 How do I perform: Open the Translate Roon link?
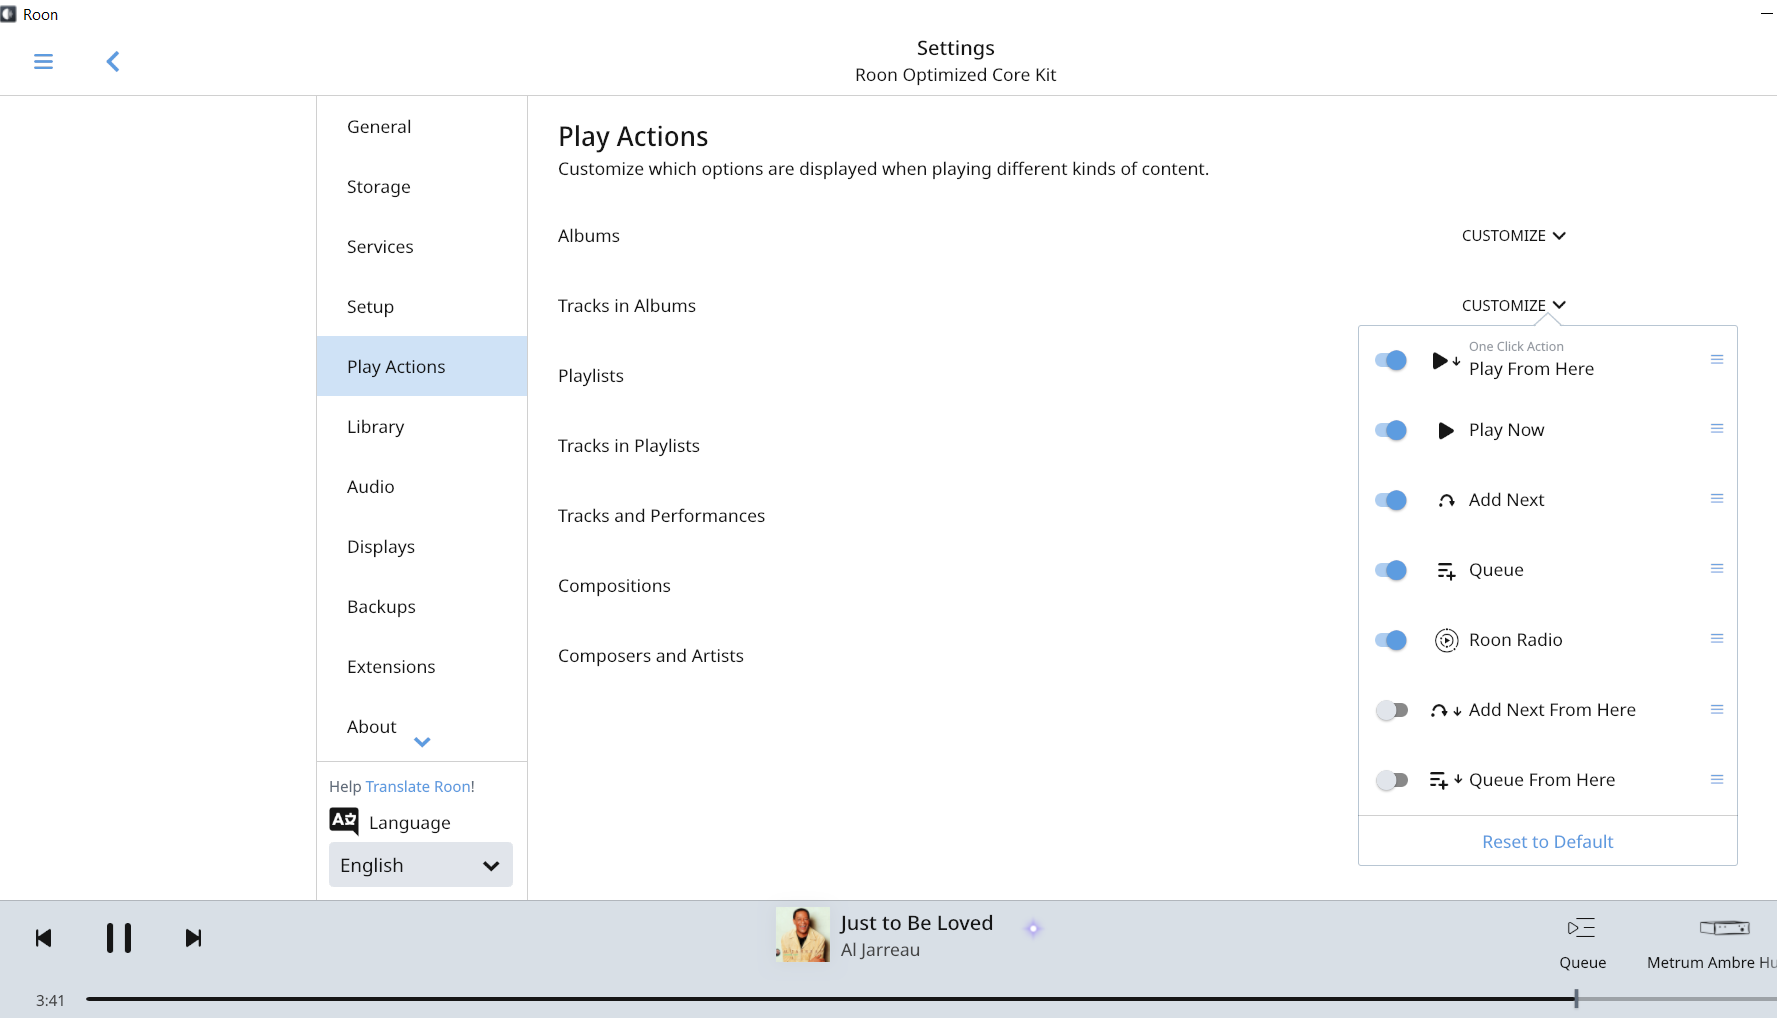[x=418, y=787]
